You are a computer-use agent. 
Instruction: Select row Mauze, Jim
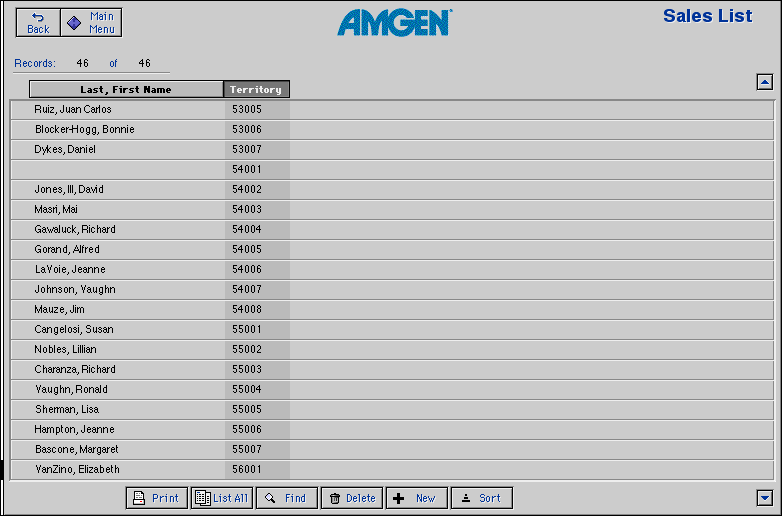click(x=392, y=310)
